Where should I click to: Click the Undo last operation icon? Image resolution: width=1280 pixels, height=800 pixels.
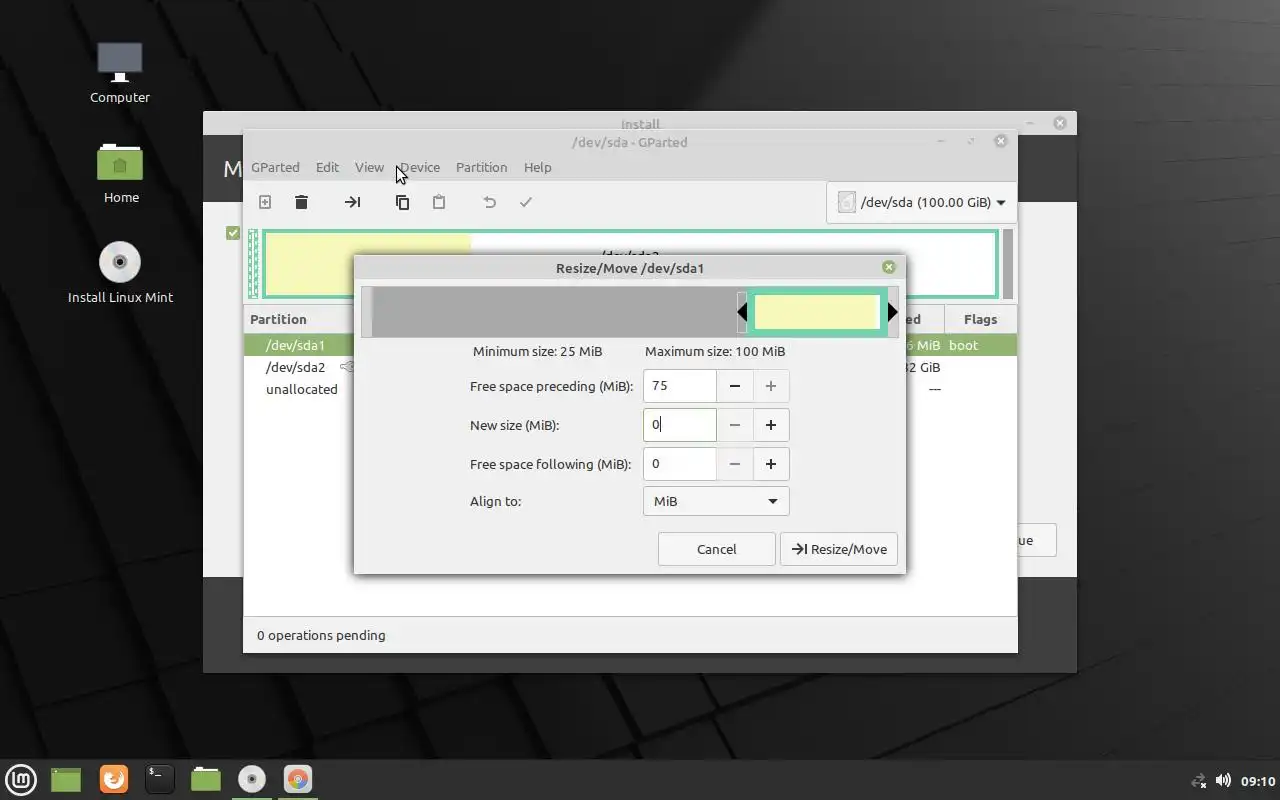(x=489, y=202)
